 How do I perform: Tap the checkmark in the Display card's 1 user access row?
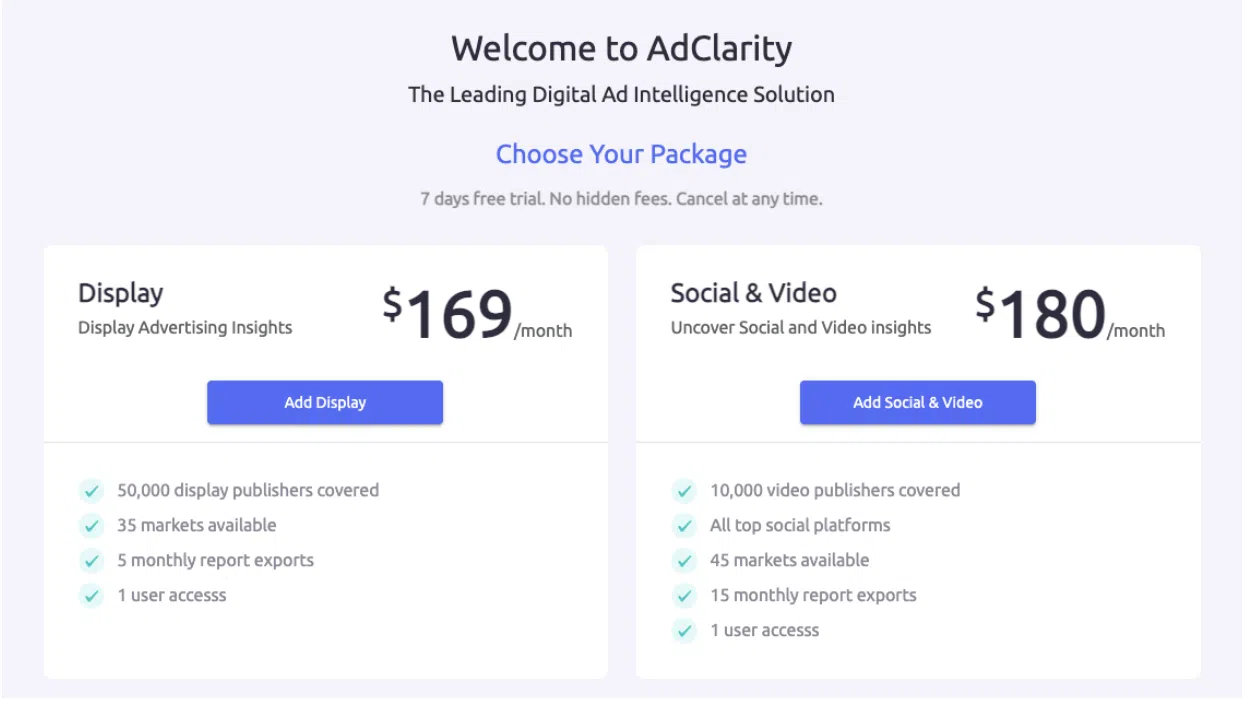point(92,596)
